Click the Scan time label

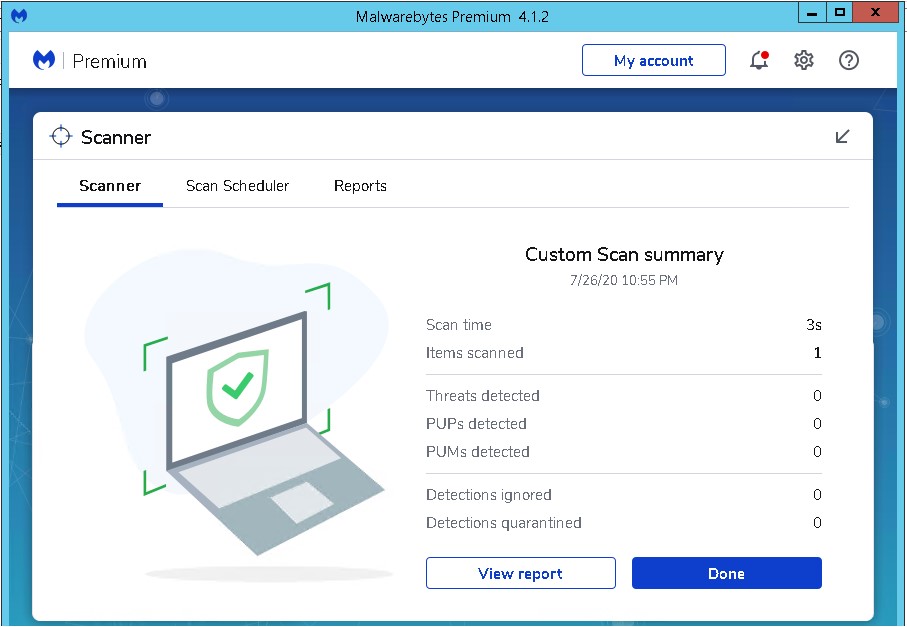pyautogui.click(x=459, y=325)
